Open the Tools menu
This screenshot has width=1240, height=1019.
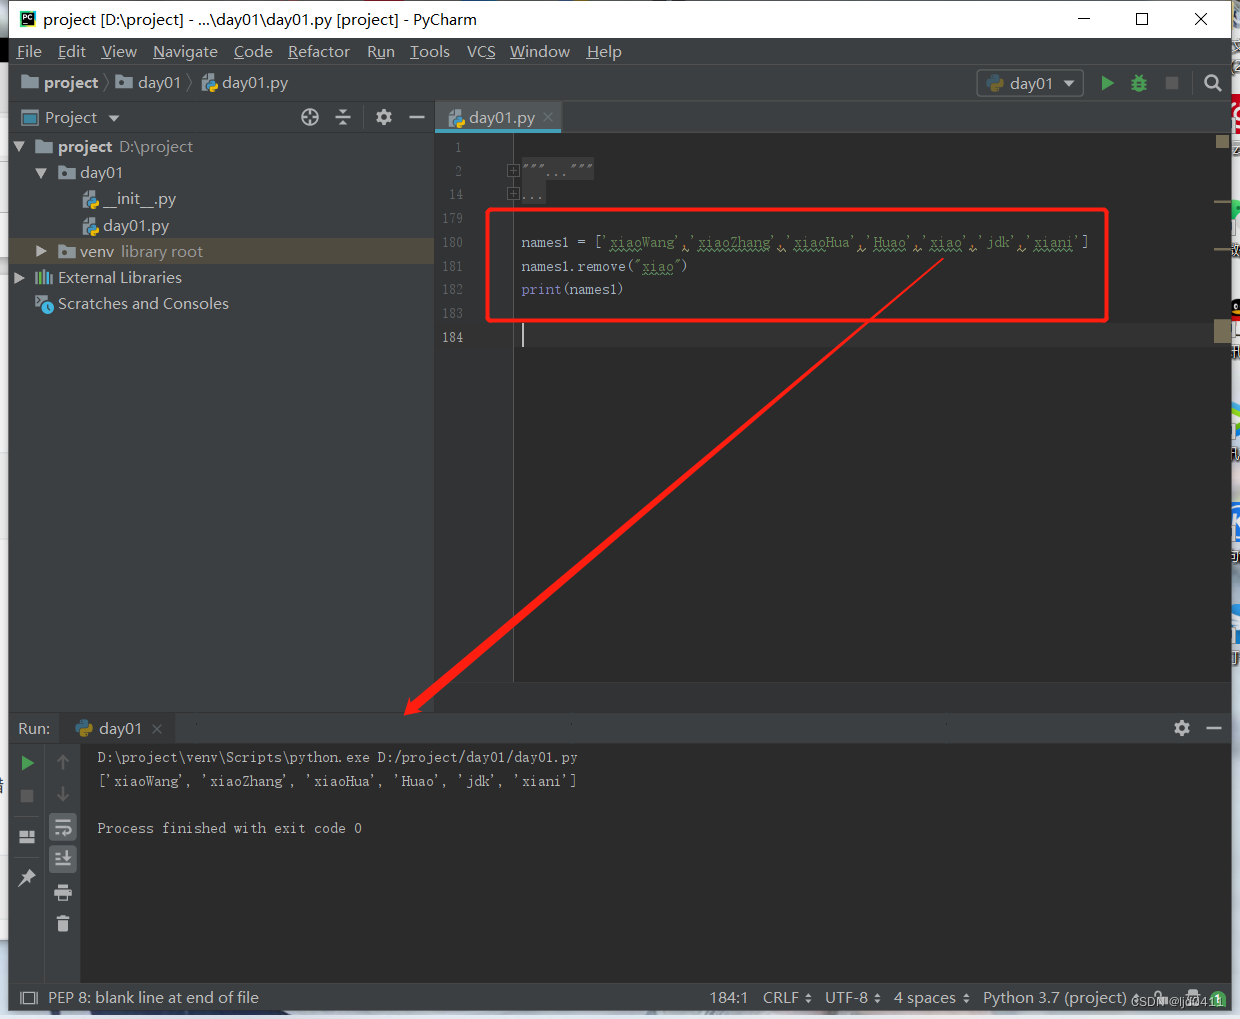[430, 51]
